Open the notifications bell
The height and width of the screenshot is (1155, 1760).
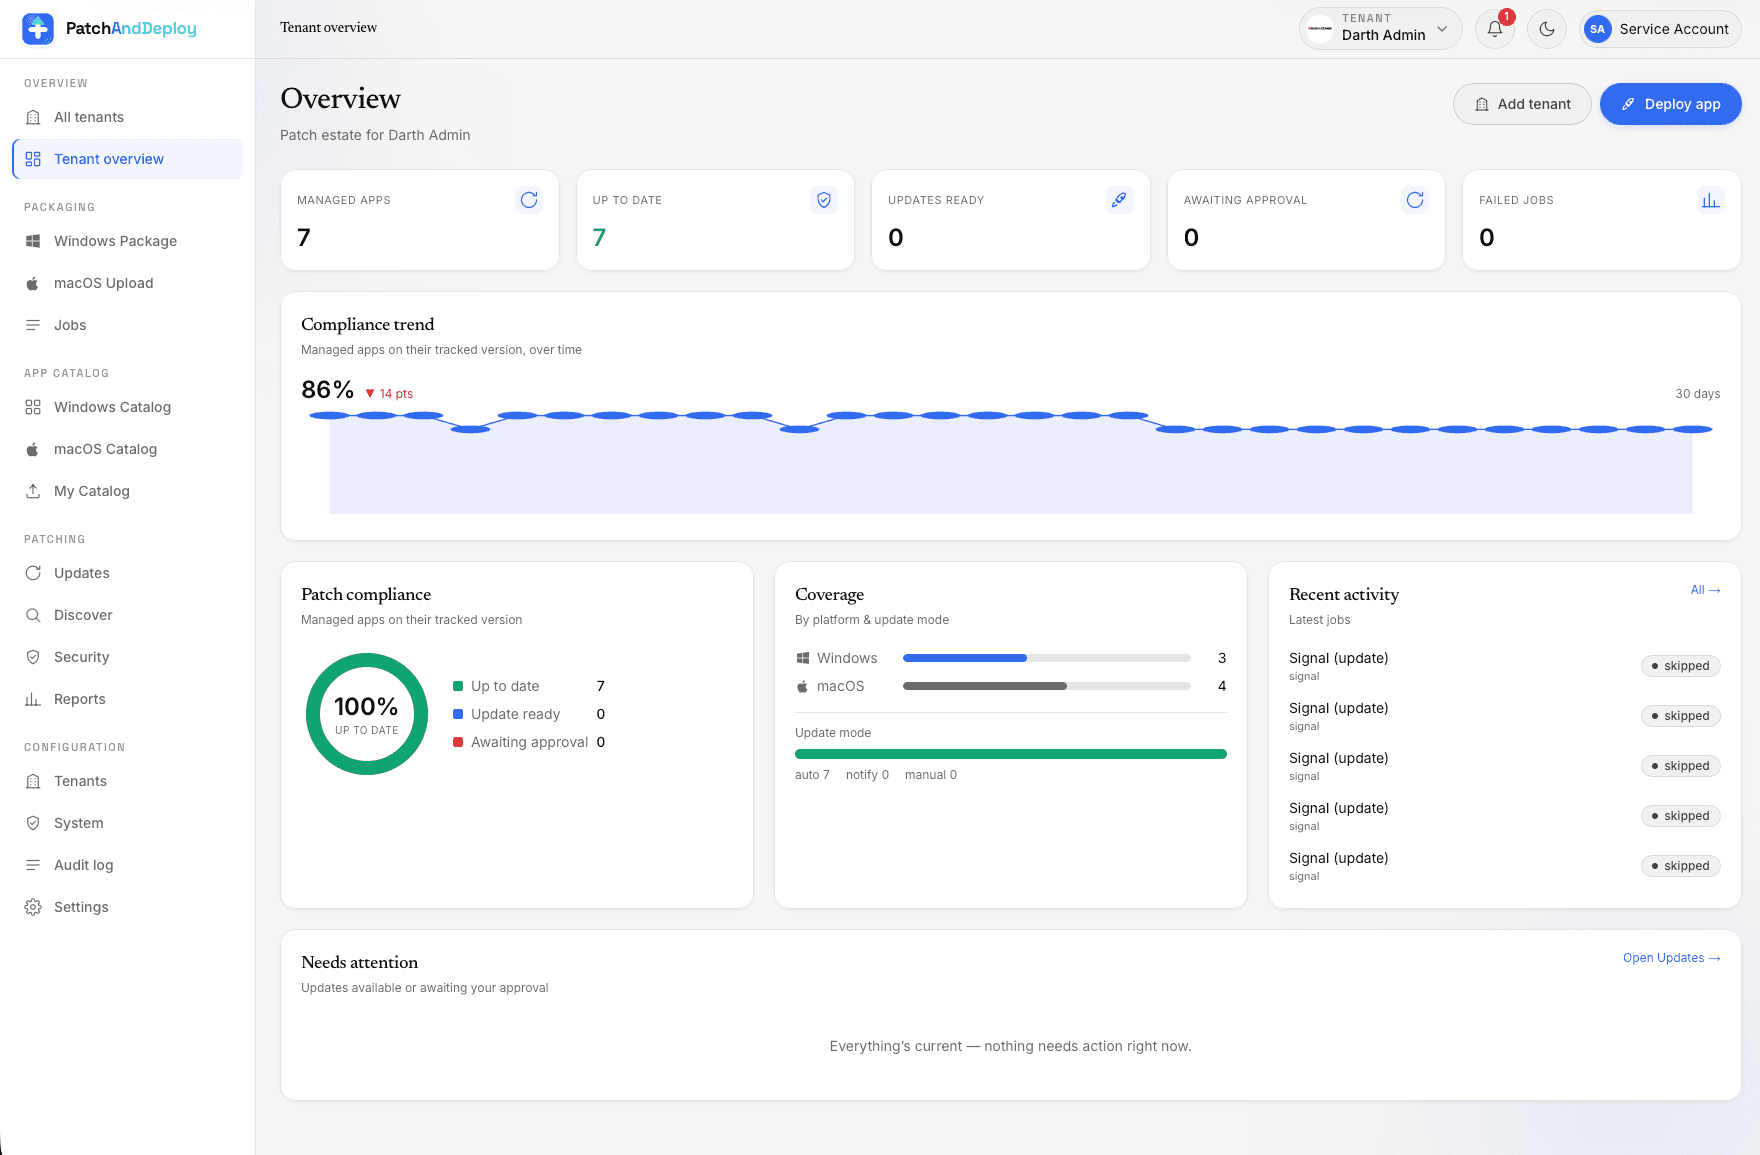[1495, 29]
